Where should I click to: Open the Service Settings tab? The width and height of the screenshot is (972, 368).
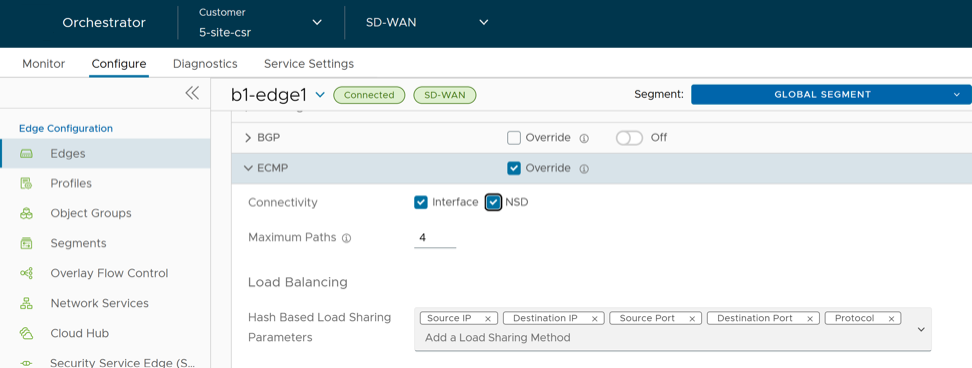[309, 63]
